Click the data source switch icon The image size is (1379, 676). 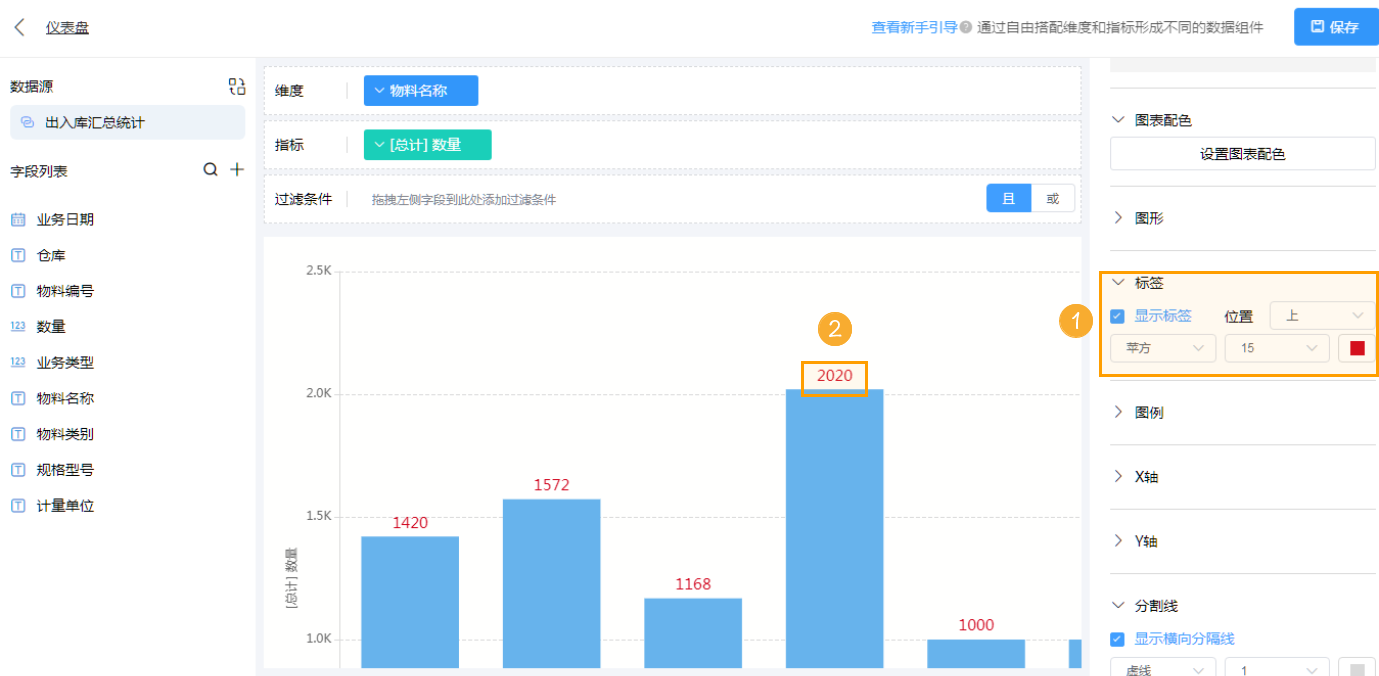236,87
